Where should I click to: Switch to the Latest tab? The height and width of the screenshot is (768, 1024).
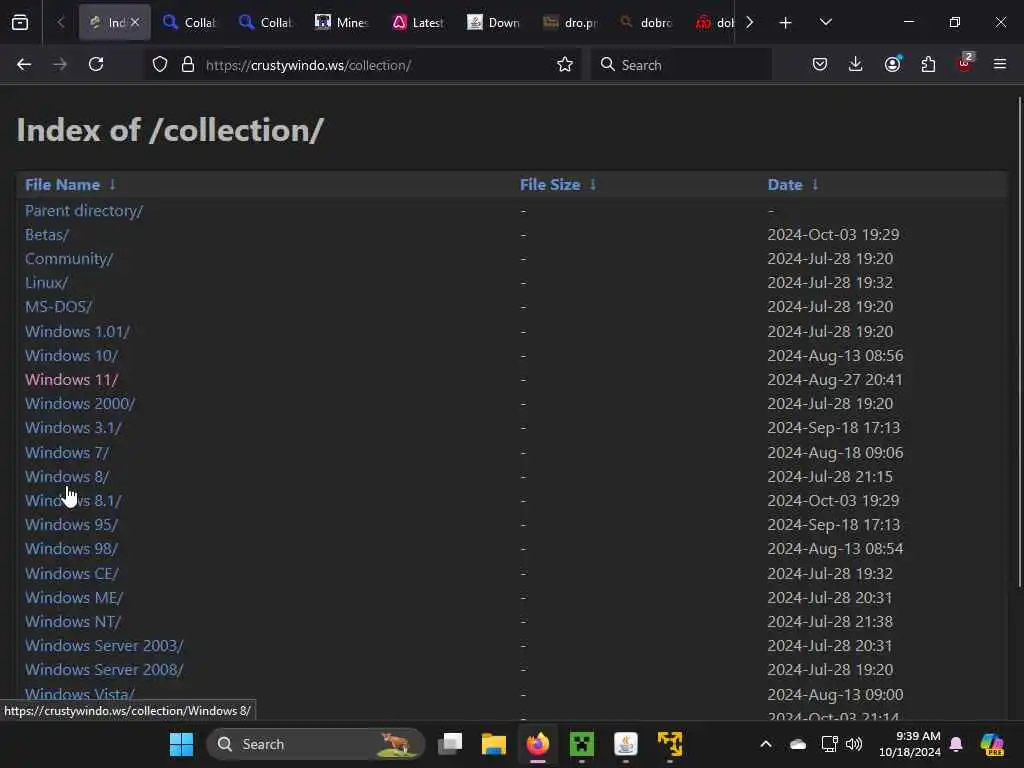coord(418,23)
